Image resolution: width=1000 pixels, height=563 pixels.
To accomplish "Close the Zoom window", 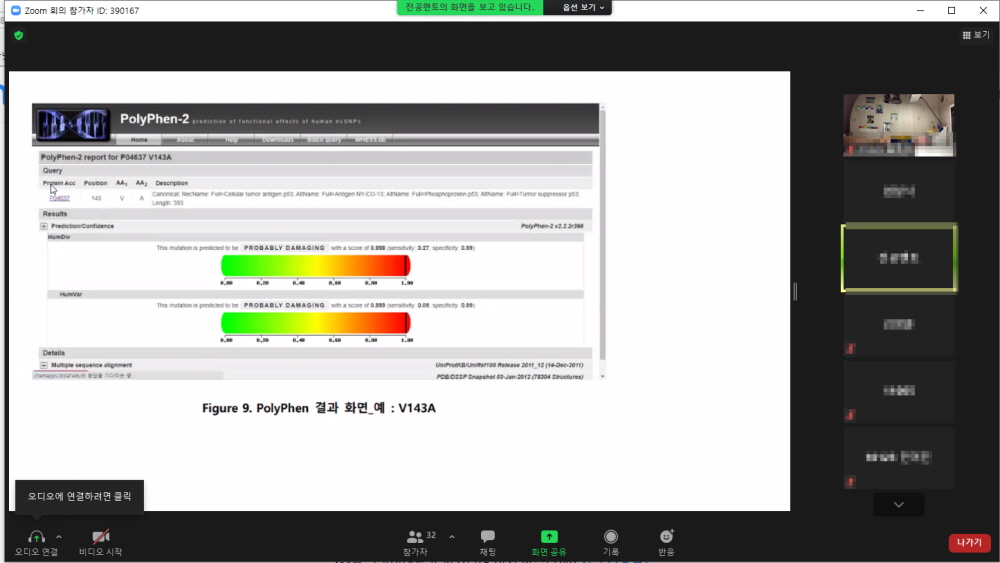I will click(x=983, y=10).
